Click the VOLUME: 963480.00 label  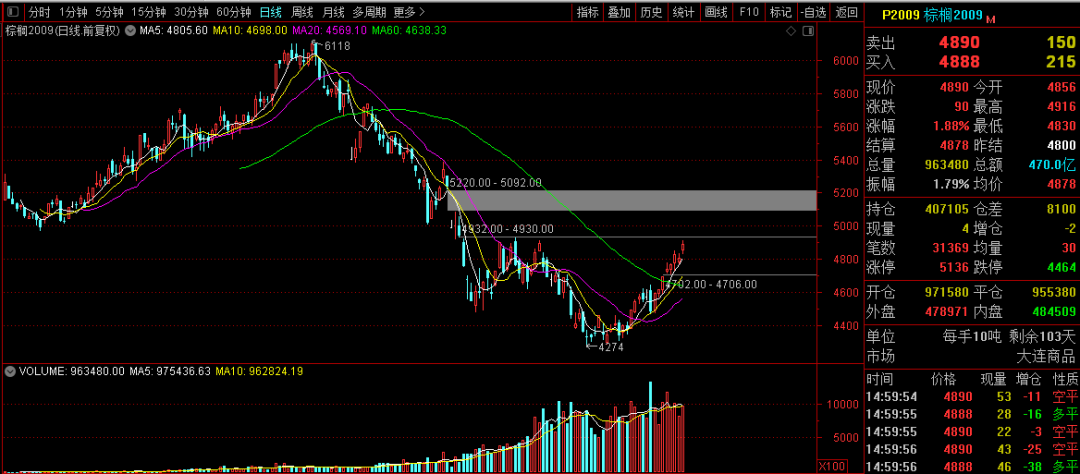coord(72,371)
